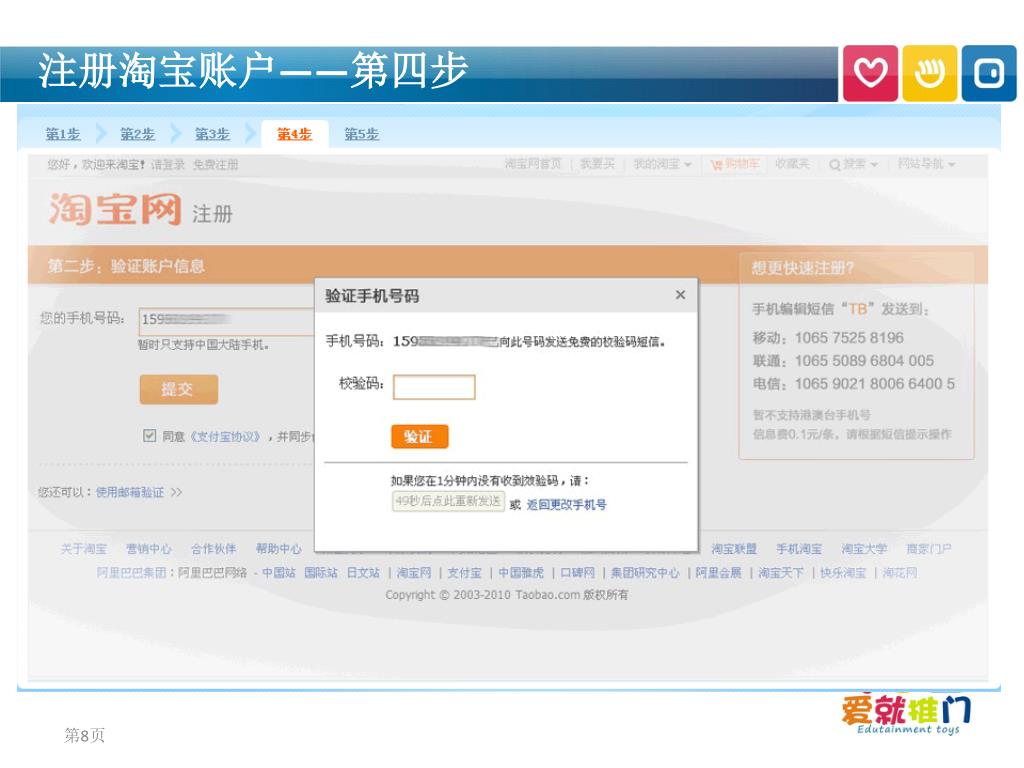Click the 口碑网 footer link
The image size is (1024, 768).
(577, 573)
